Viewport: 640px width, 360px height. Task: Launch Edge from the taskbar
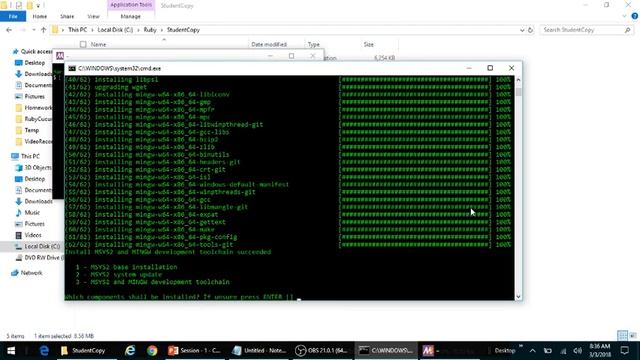point(44,351)
